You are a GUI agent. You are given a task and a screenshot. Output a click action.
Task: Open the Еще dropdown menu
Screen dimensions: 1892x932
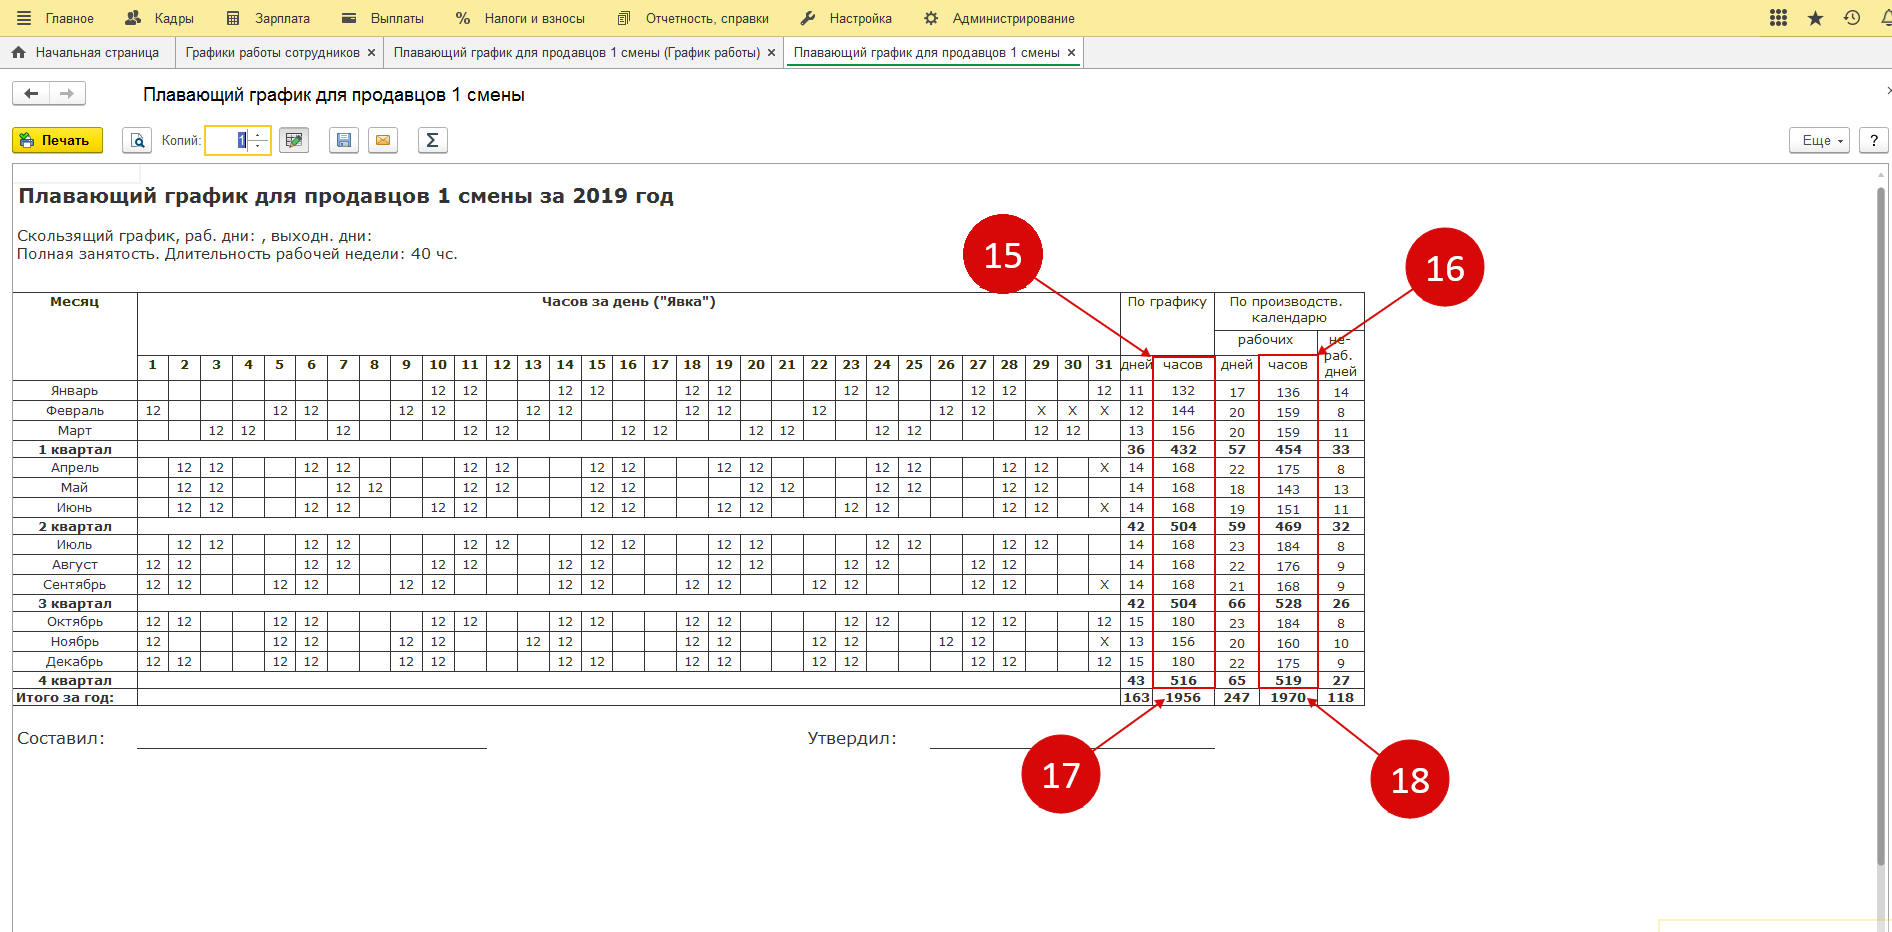pyautogui.click(x=1819, y=140)
